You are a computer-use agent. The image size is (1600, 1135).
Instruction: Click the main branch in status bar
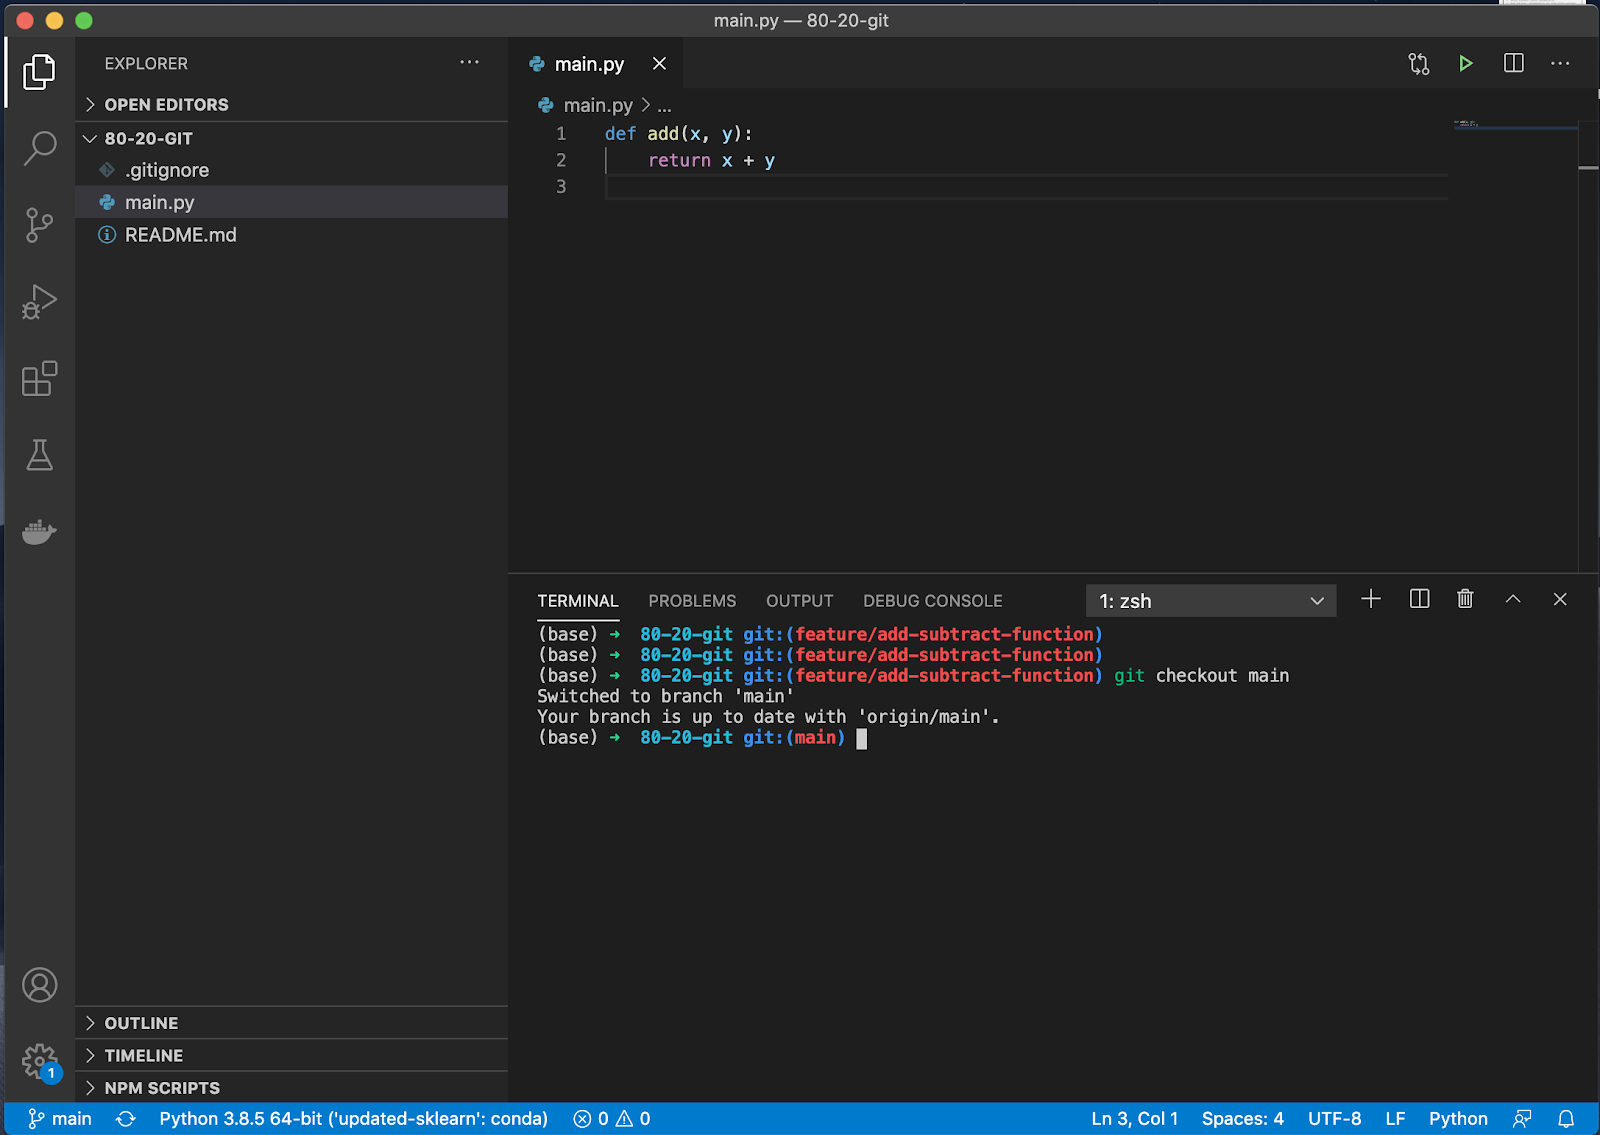pos(60,1119)
